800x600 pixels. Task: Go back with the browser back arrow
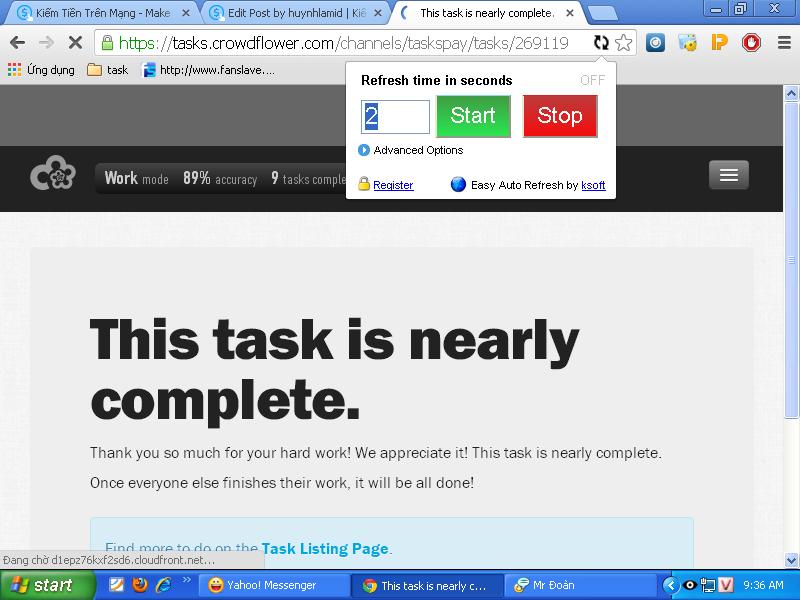(17, 42)
